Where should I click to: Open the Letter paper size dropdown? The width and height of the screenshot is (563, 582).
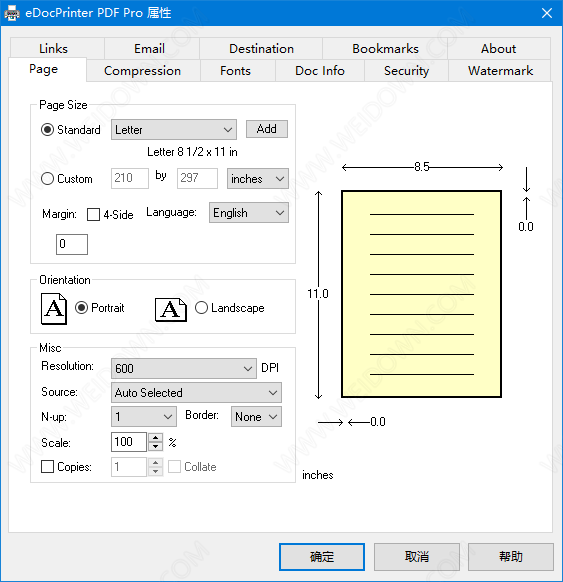[x=174, y=130]
